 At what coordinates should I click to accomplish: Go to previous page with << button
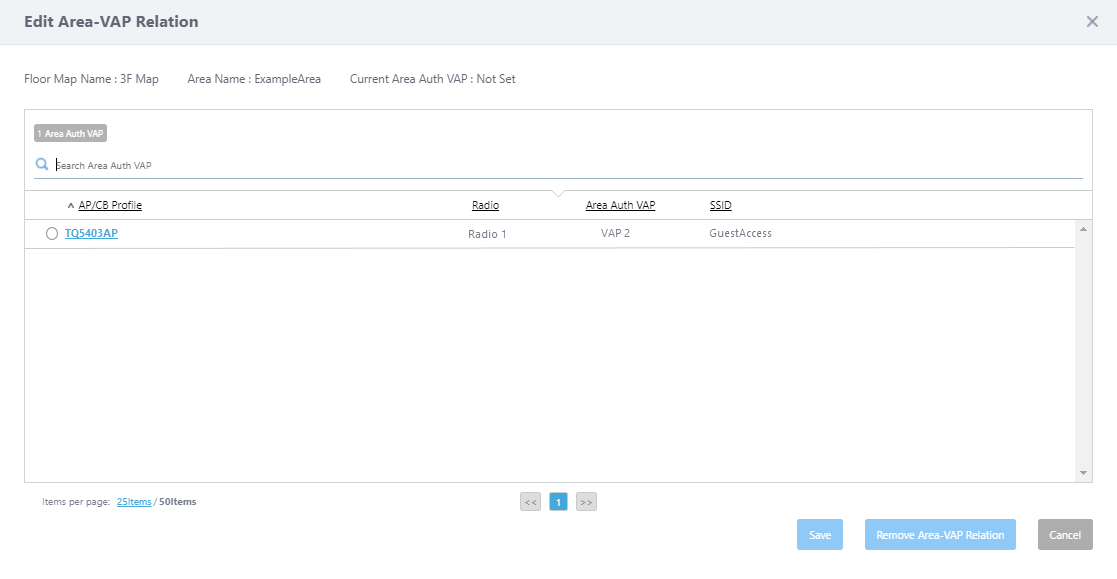click(x=530, y=502)
